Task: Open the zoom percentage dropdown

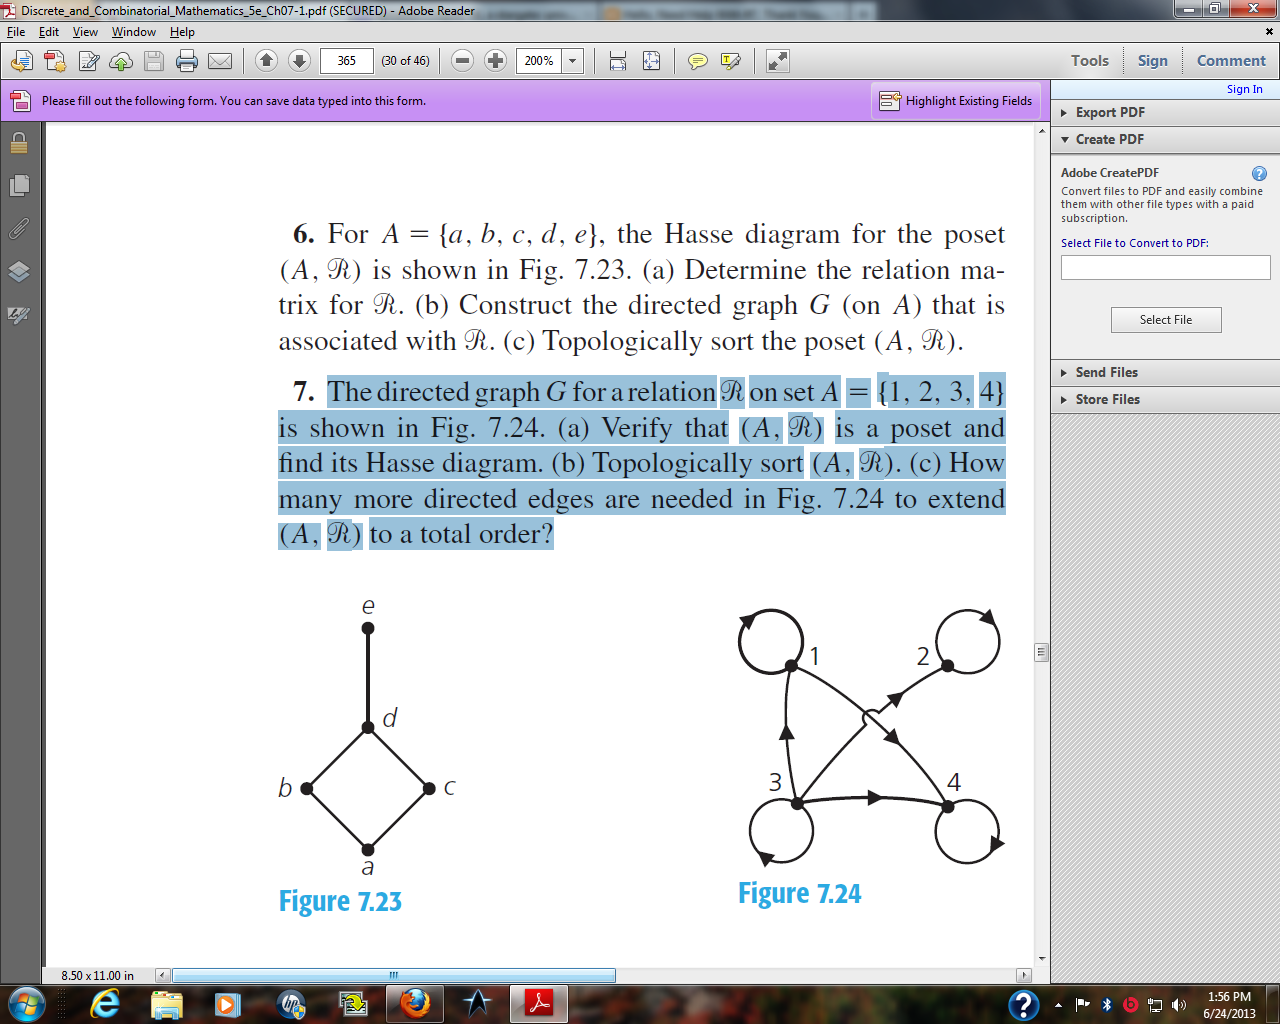Action: 571,60
